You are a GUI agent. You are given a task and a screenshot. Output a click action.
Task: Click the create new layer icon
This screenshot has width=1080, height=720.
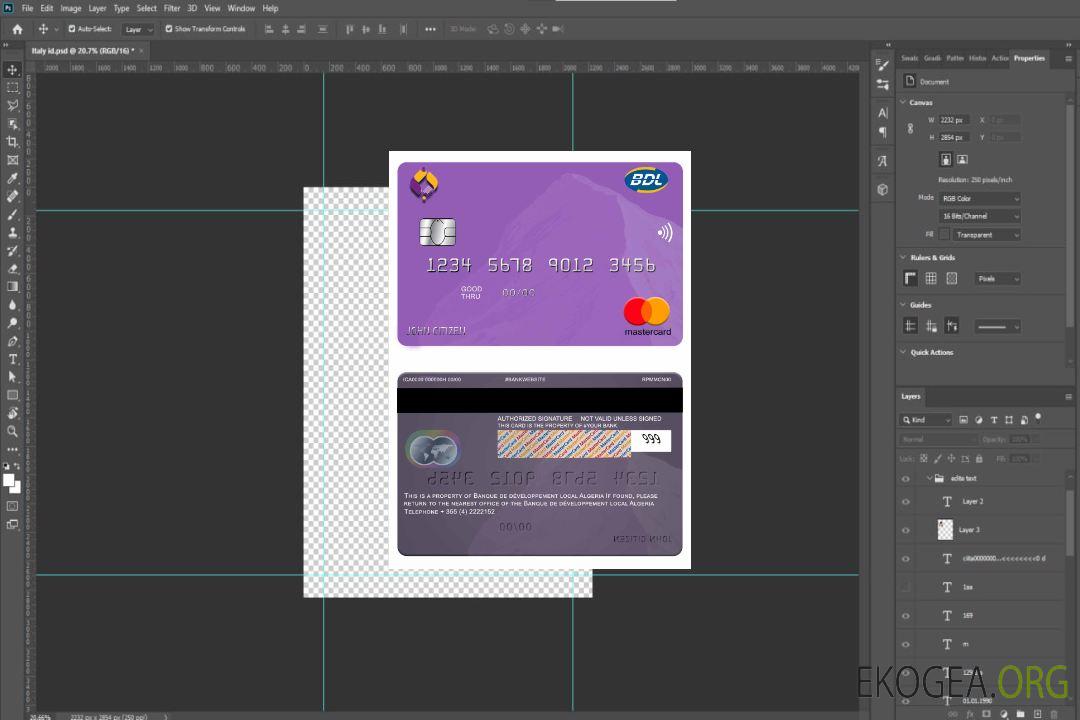tap(1037, 714)
